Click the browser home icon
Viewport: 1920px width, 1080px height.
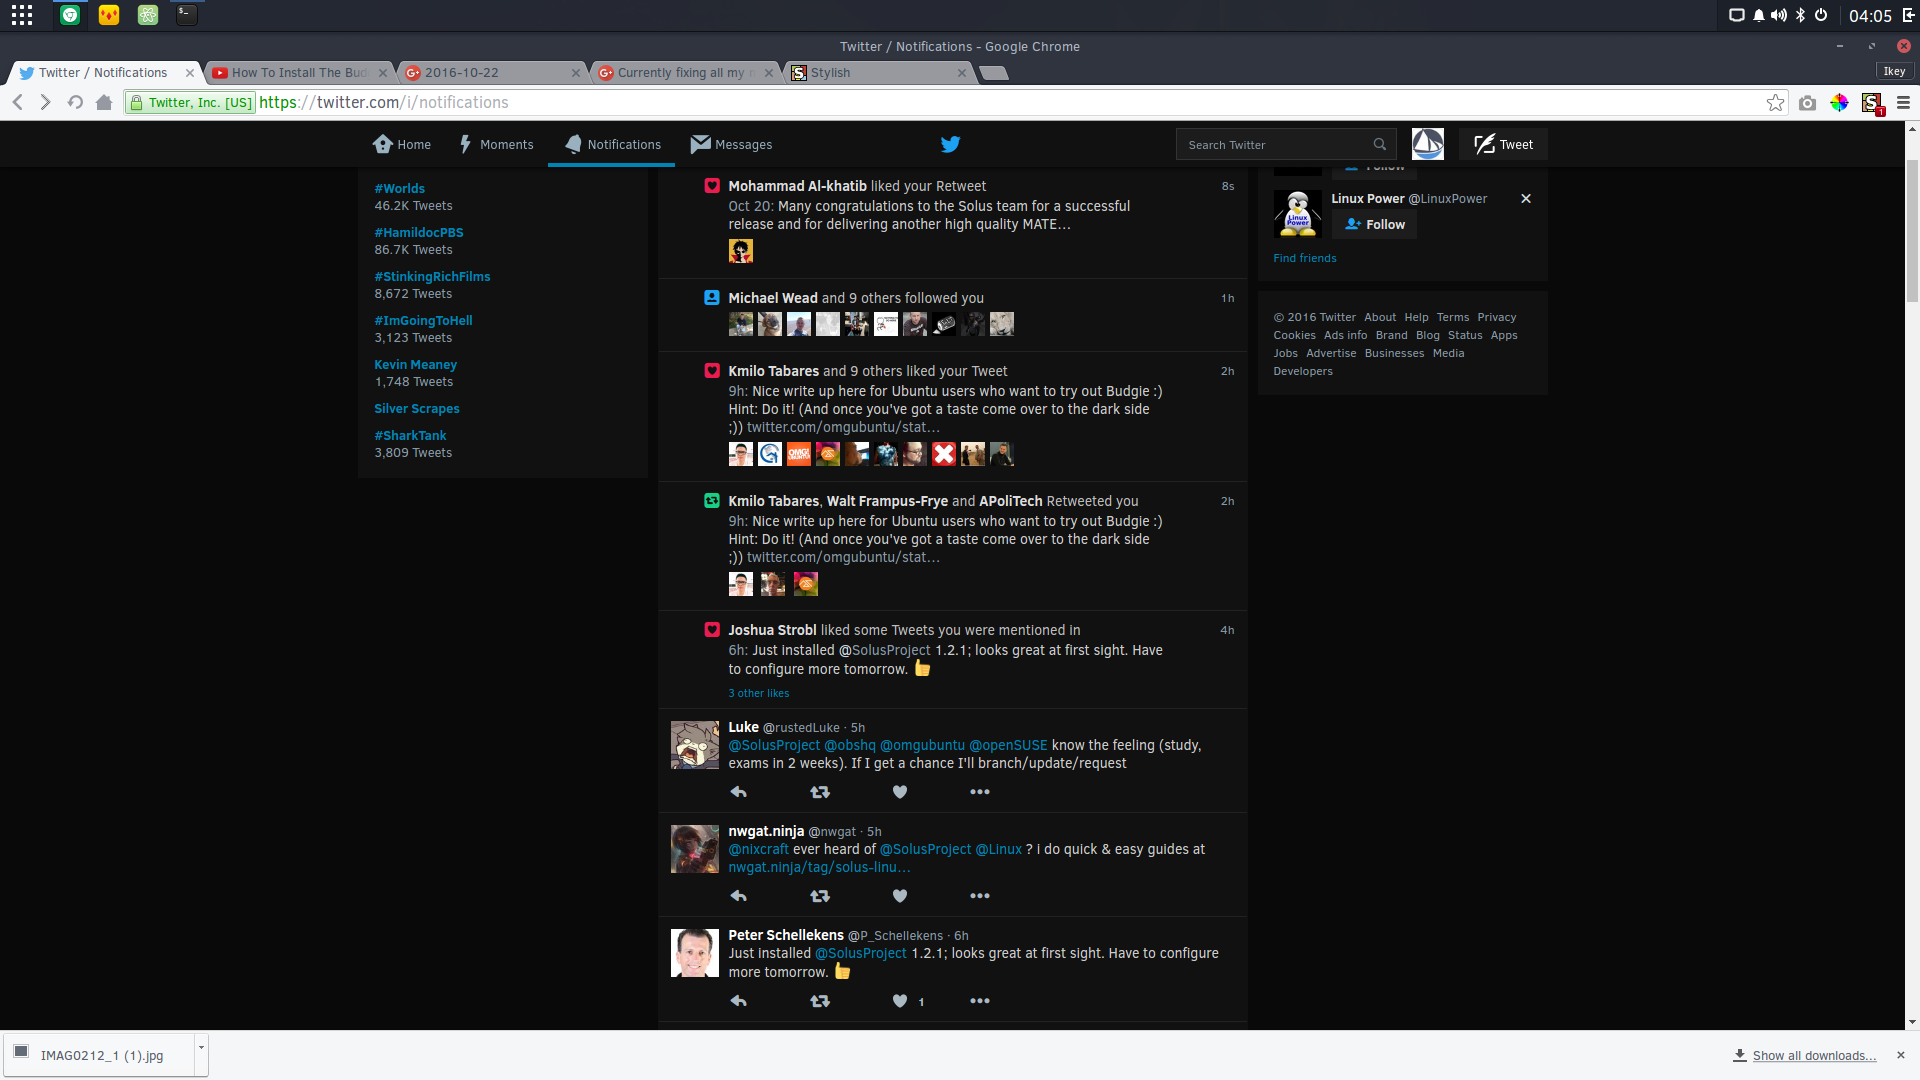click(104, 102)
